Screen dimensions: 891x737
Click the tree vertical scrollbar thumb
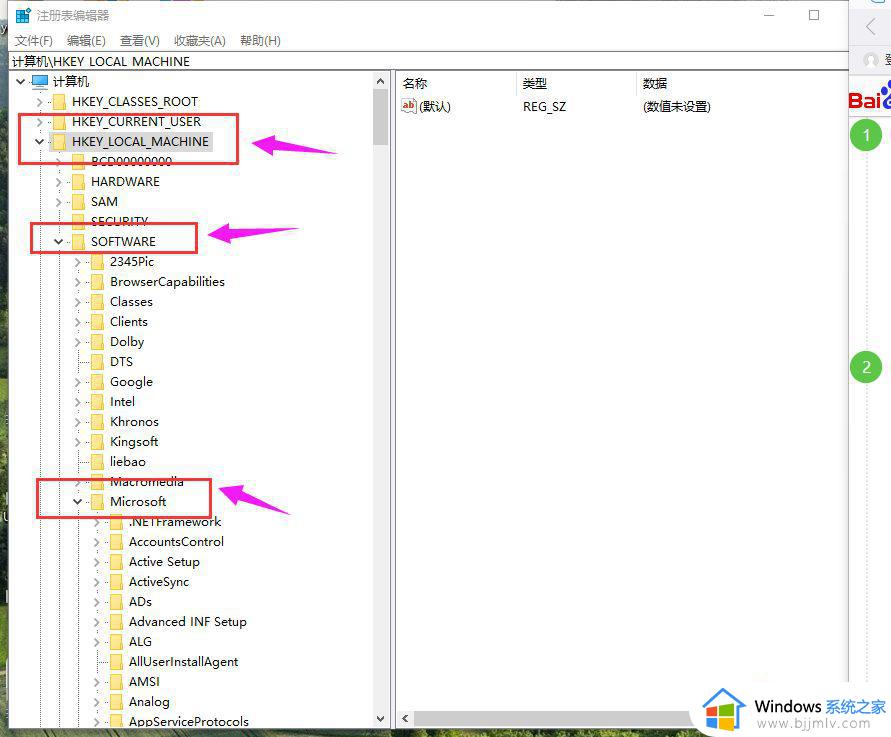point(380,118)
